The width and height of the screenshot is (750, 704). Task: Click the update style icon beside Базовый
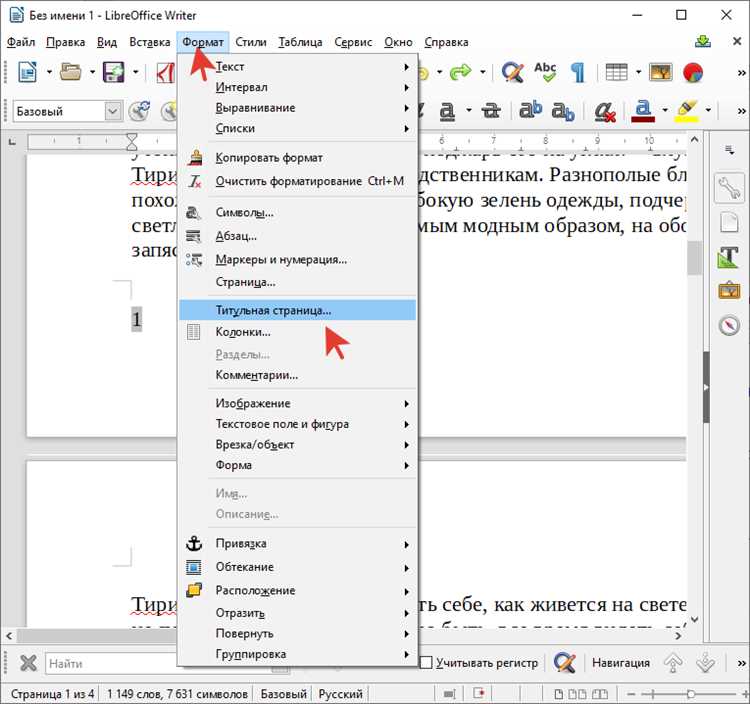(139, 111)
